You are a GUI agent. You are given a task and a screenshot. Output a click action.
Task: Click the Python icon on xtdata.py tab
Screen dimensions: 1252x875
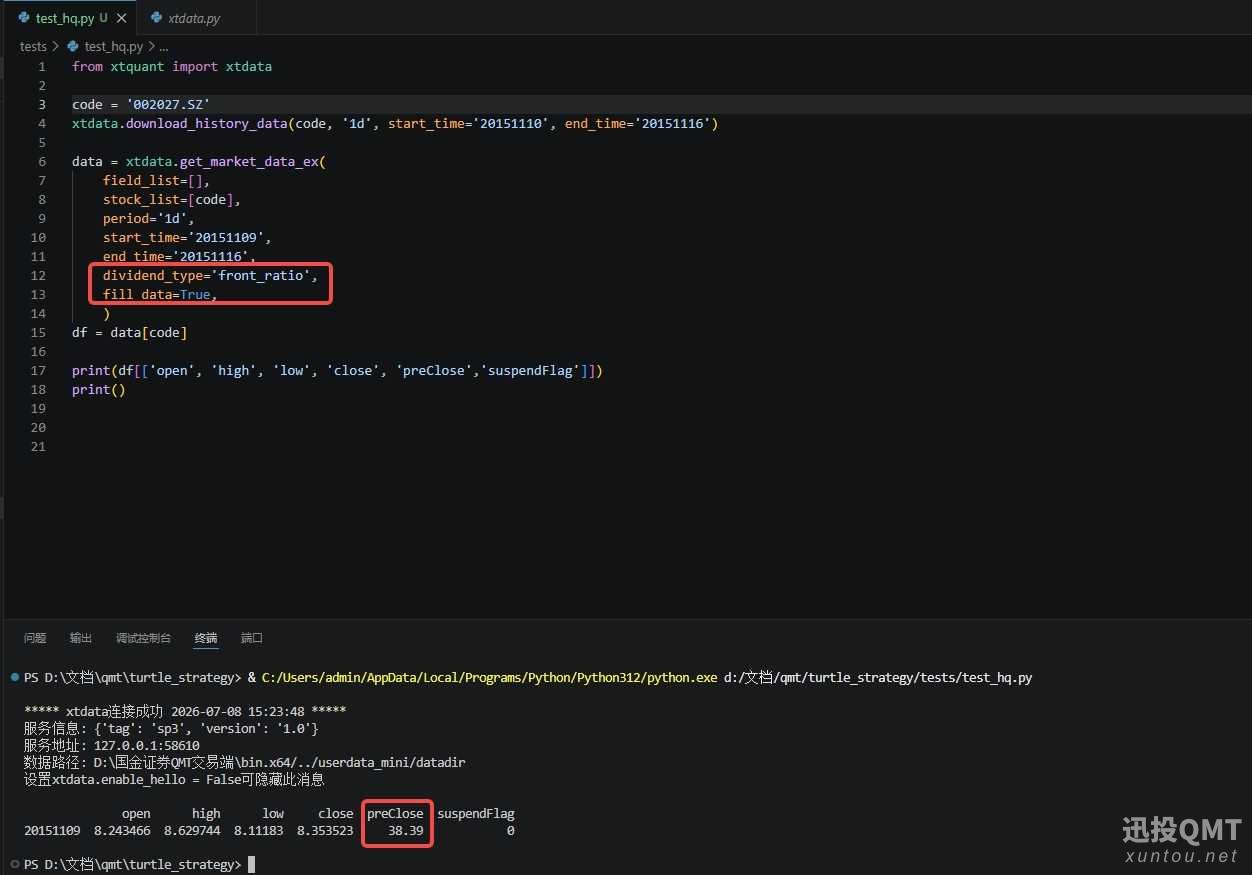pos(156,18)
